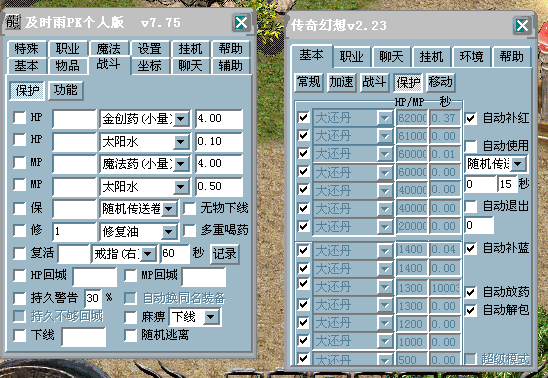
Task: Click the 4.00 delay field for 金创药
Action: coord(219,119)
